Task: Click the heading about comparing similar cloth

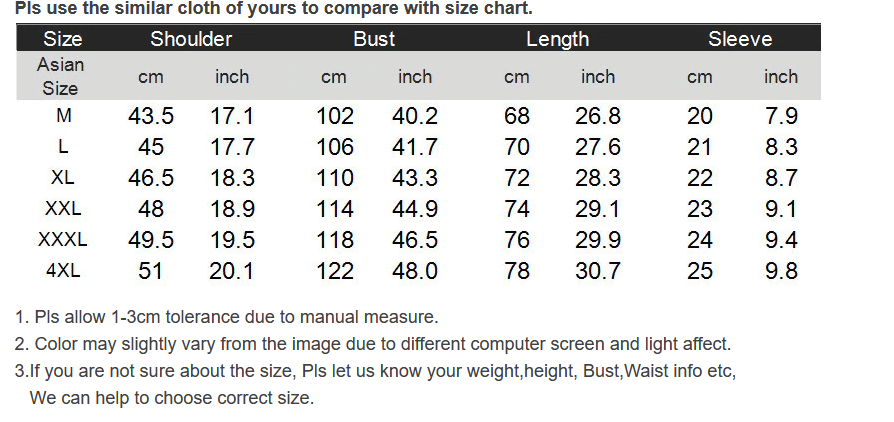Action: tap(273, 9)
